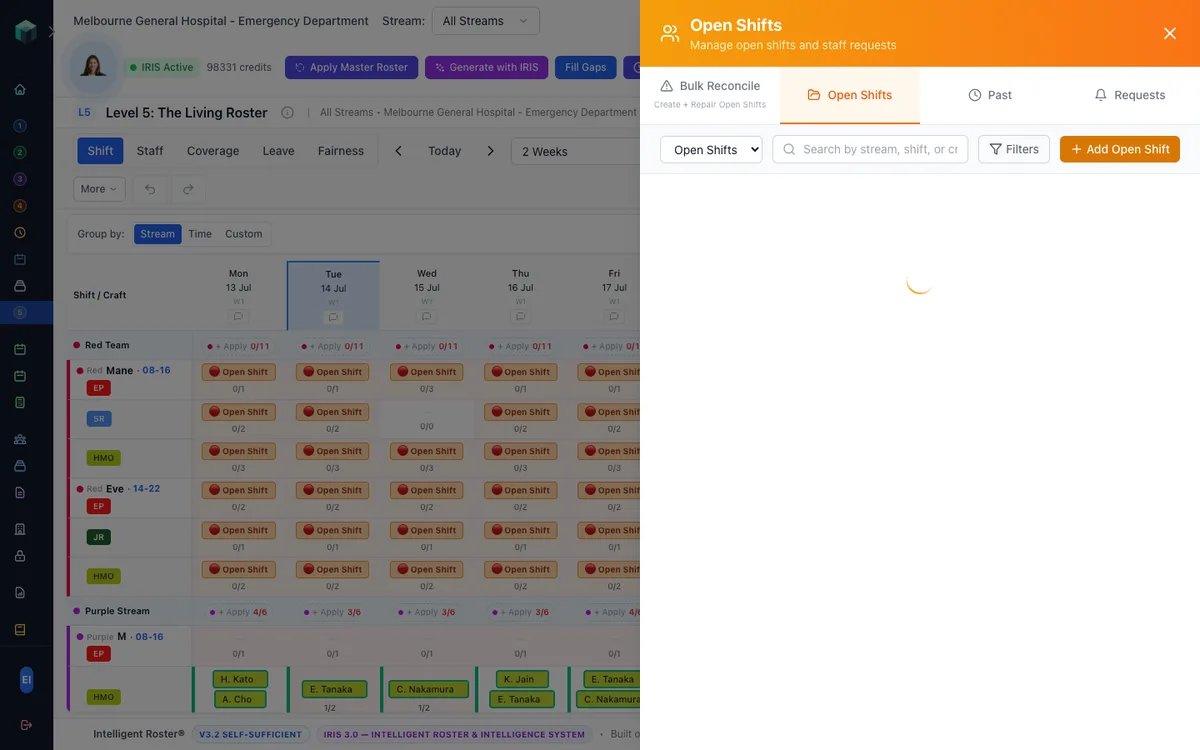
Task: Click the blue SR role badge
Action: pyautogui.click(x=98, y=419)
